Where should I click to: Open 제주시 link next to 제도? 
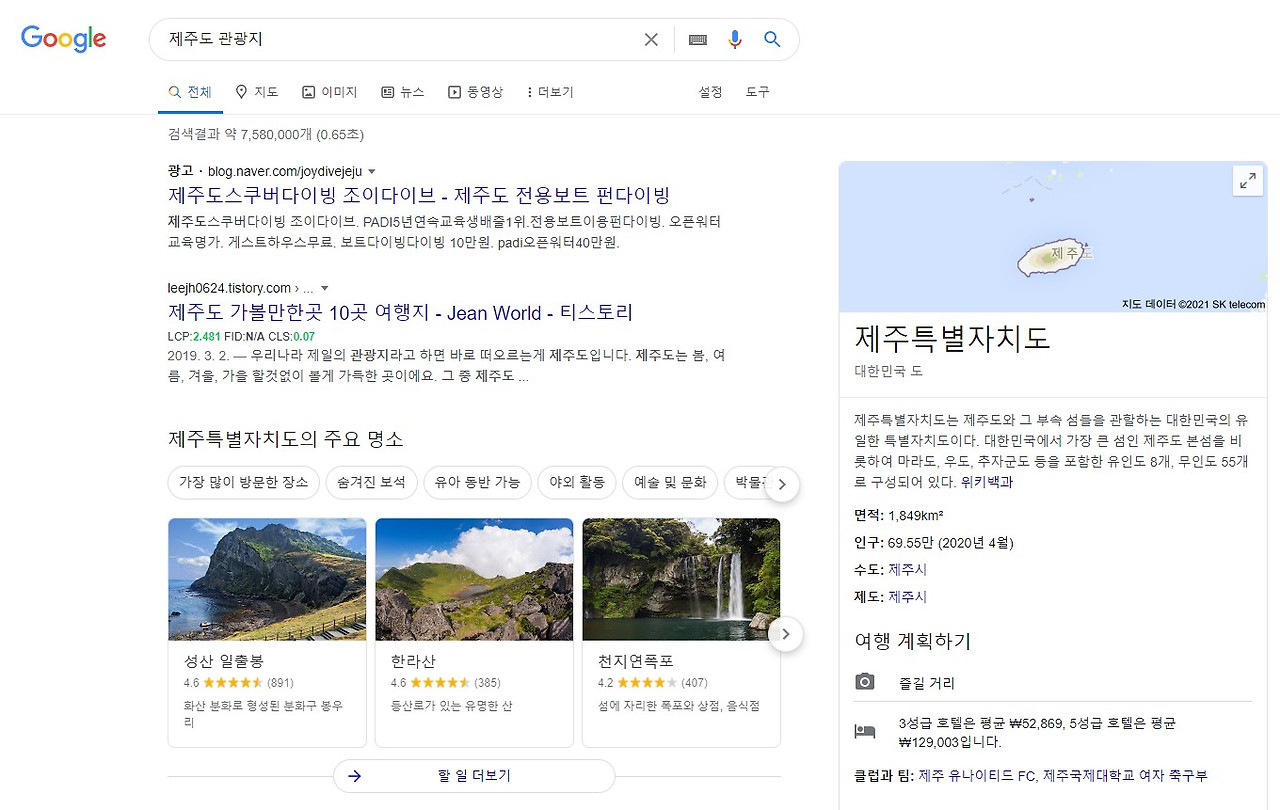point(908,597)
